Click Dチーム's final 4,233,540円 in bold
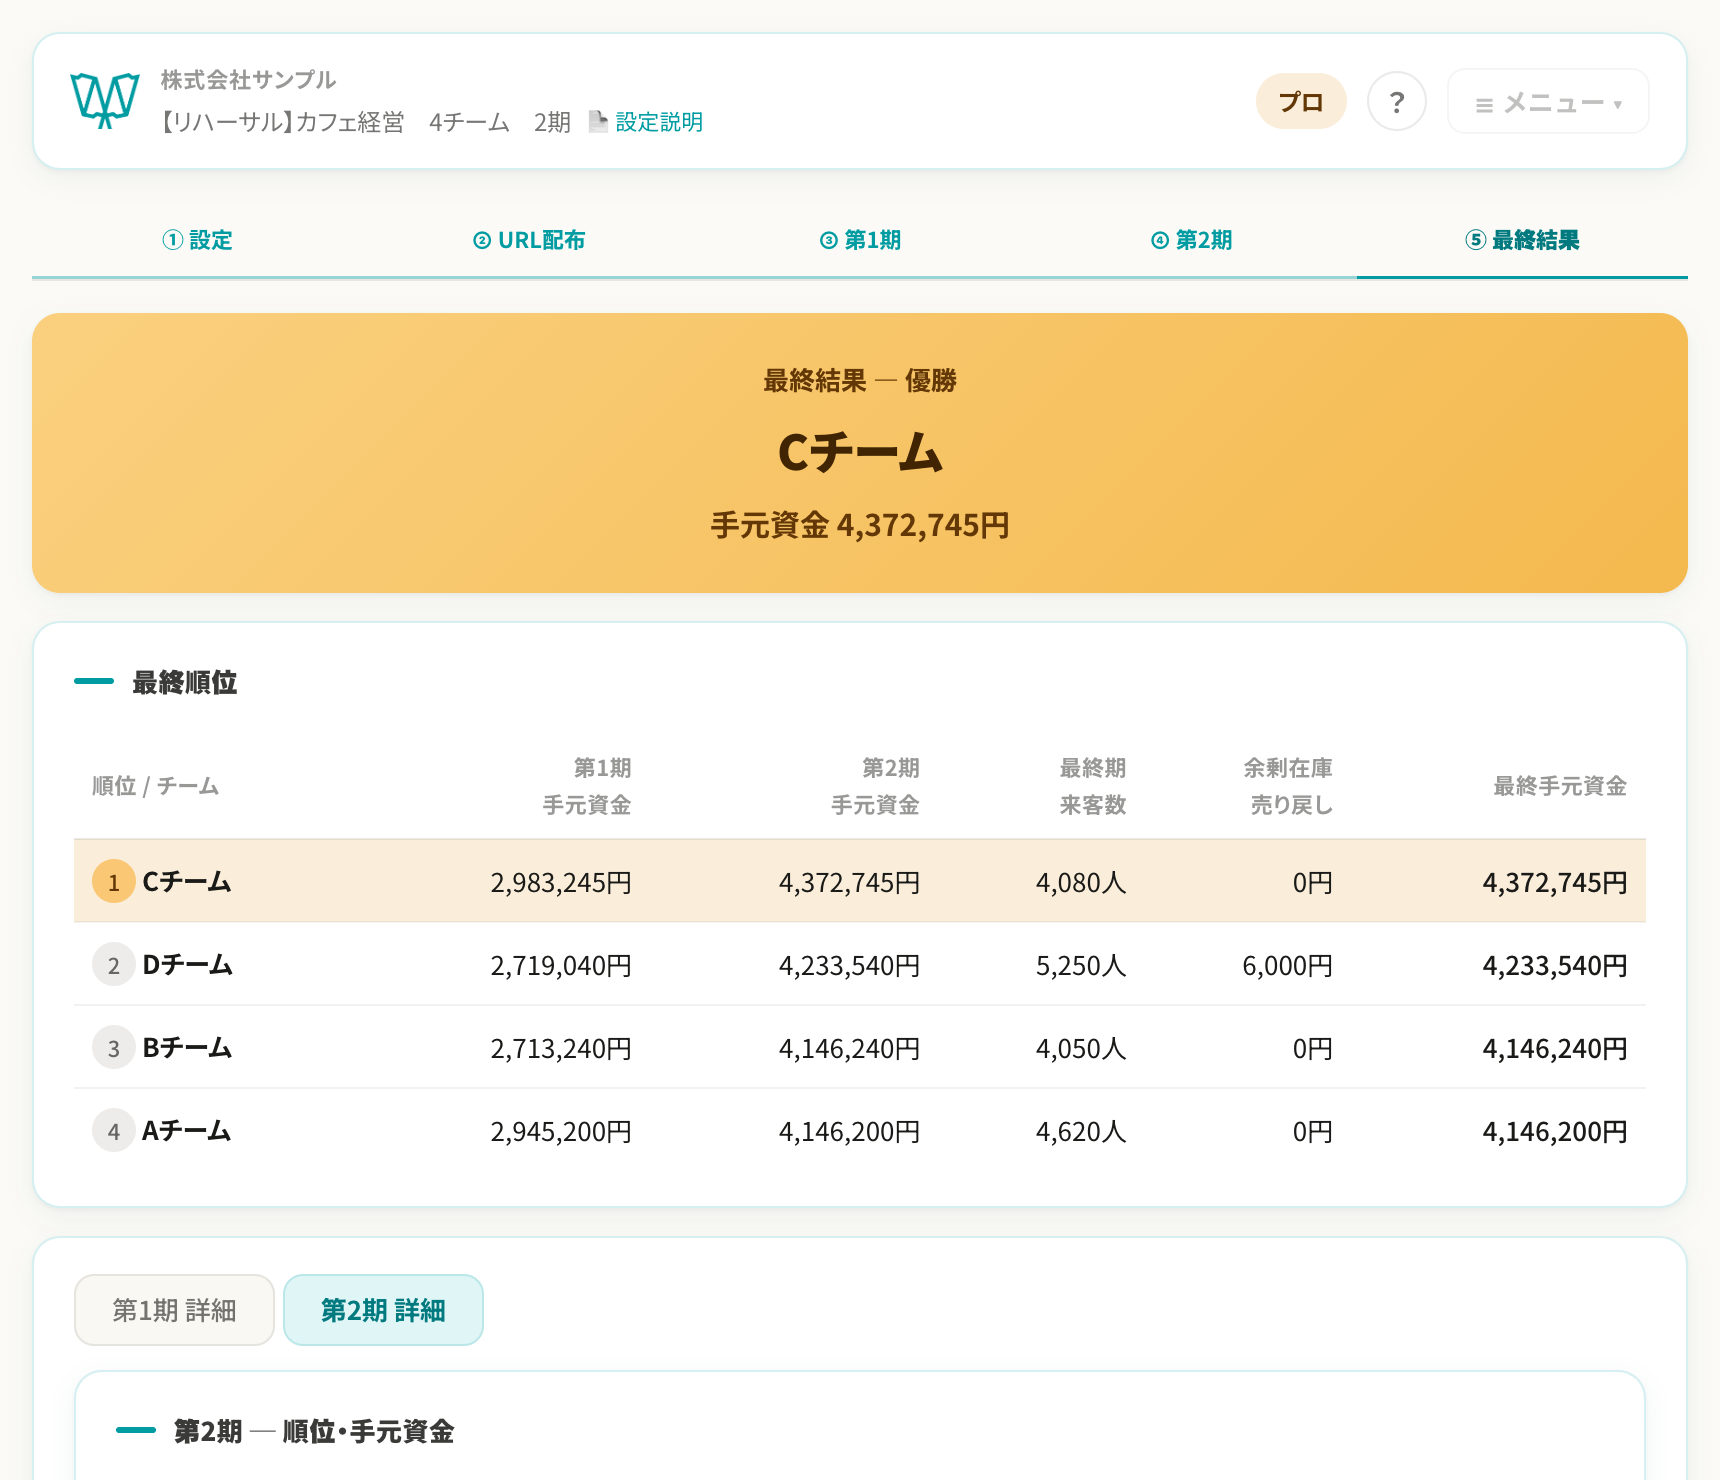Viewport: 1720px width, 1480px height. point(1555,966)
